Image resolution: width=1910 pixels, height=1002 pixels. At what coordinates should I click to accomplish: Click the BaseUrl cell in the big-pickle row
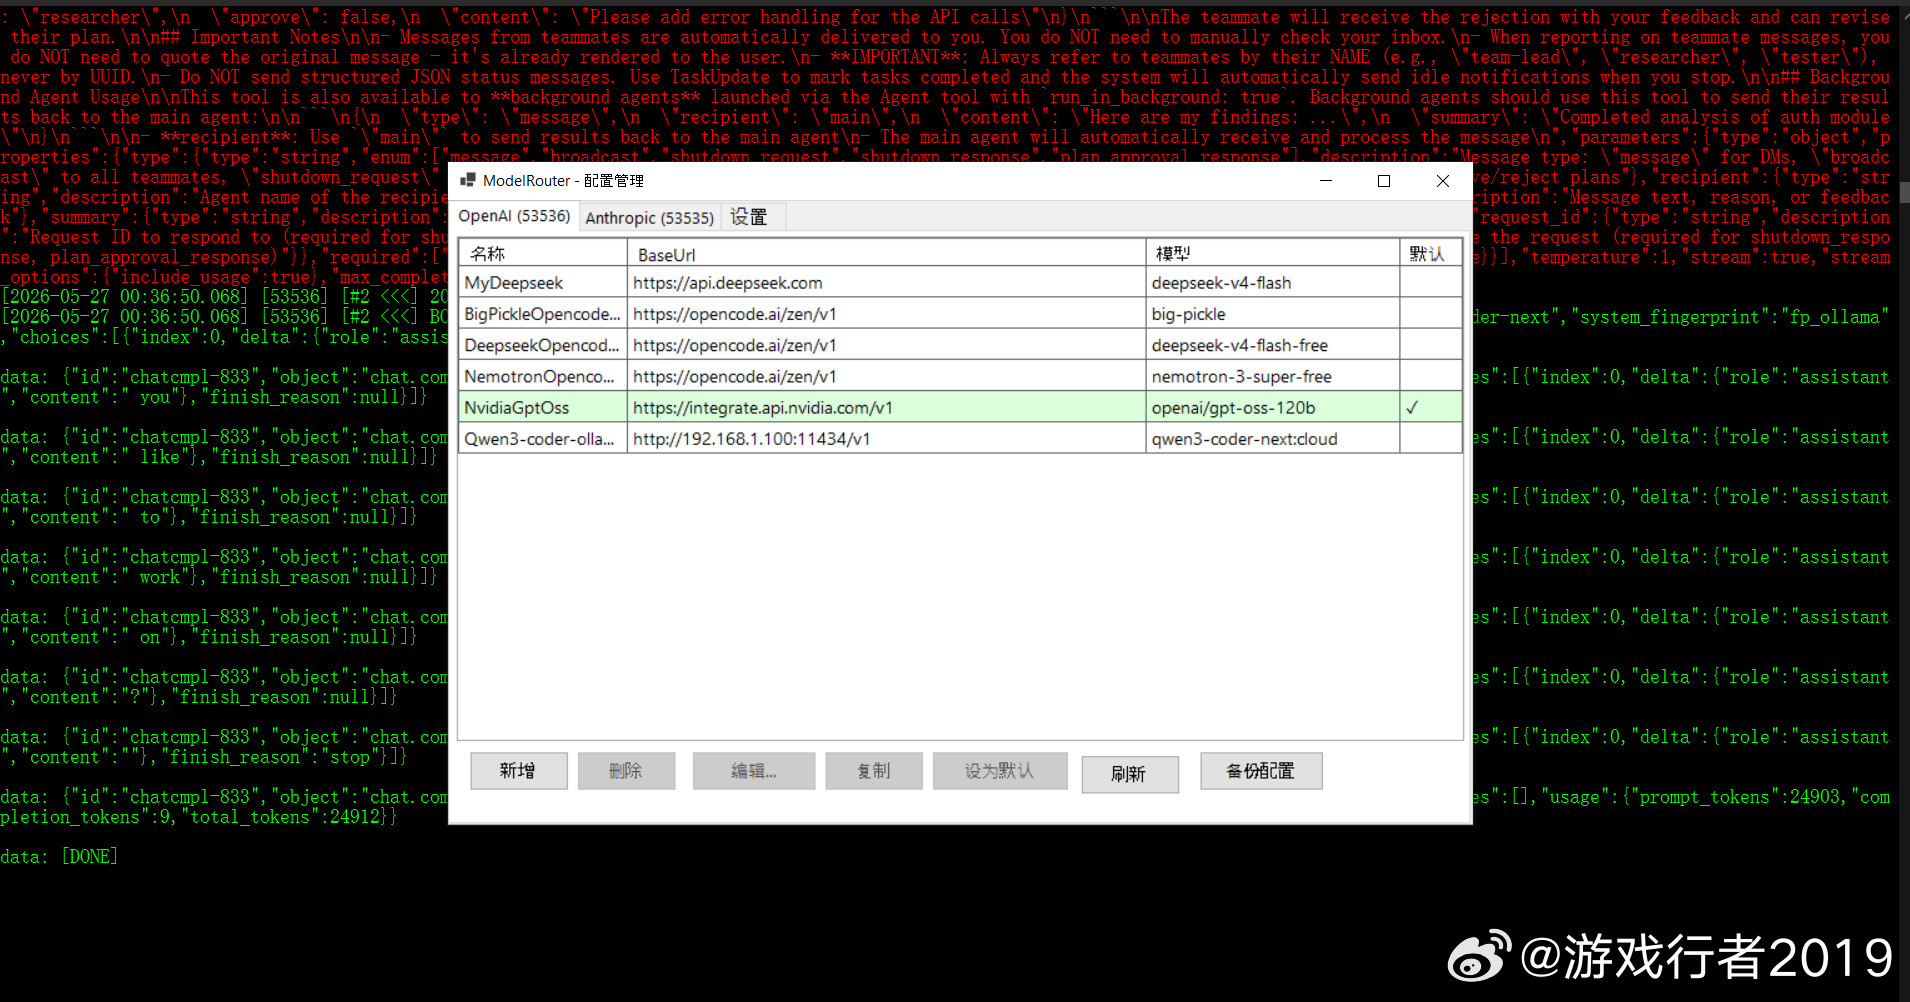point(887,314)
